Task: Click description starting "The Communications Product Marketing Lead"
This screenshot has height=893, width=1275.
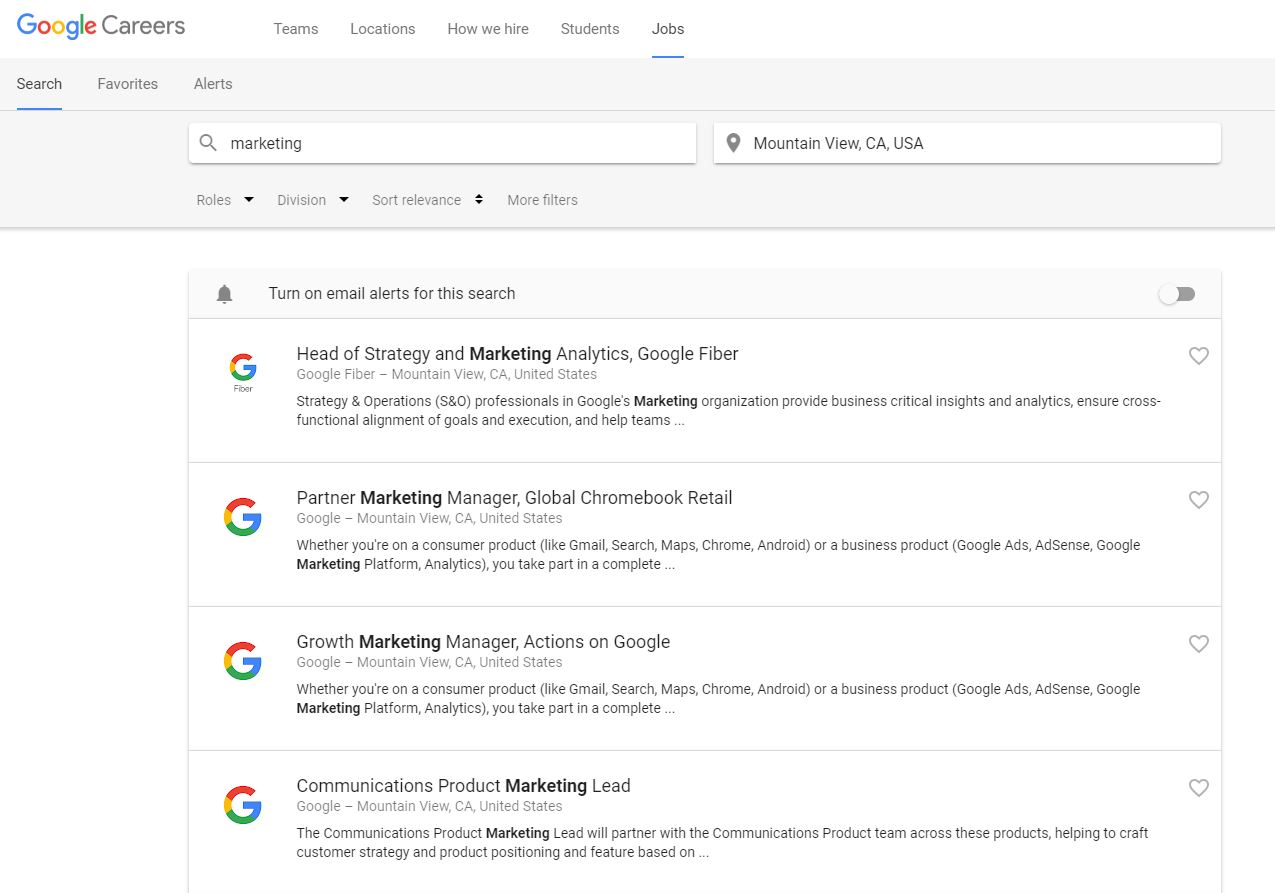Action: click(722, 843)
